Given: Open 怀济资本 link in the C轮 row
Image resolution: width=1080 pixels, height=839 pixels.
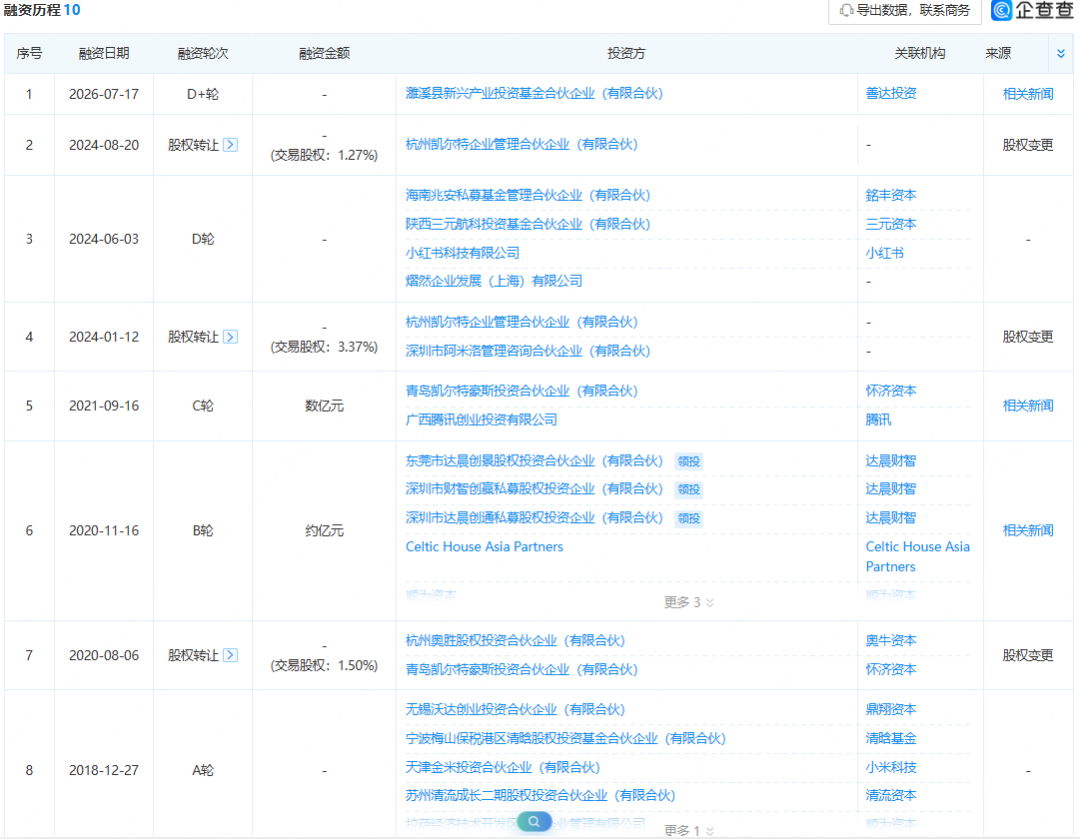Looking at the screenshot, I should [x=891, y=391].
